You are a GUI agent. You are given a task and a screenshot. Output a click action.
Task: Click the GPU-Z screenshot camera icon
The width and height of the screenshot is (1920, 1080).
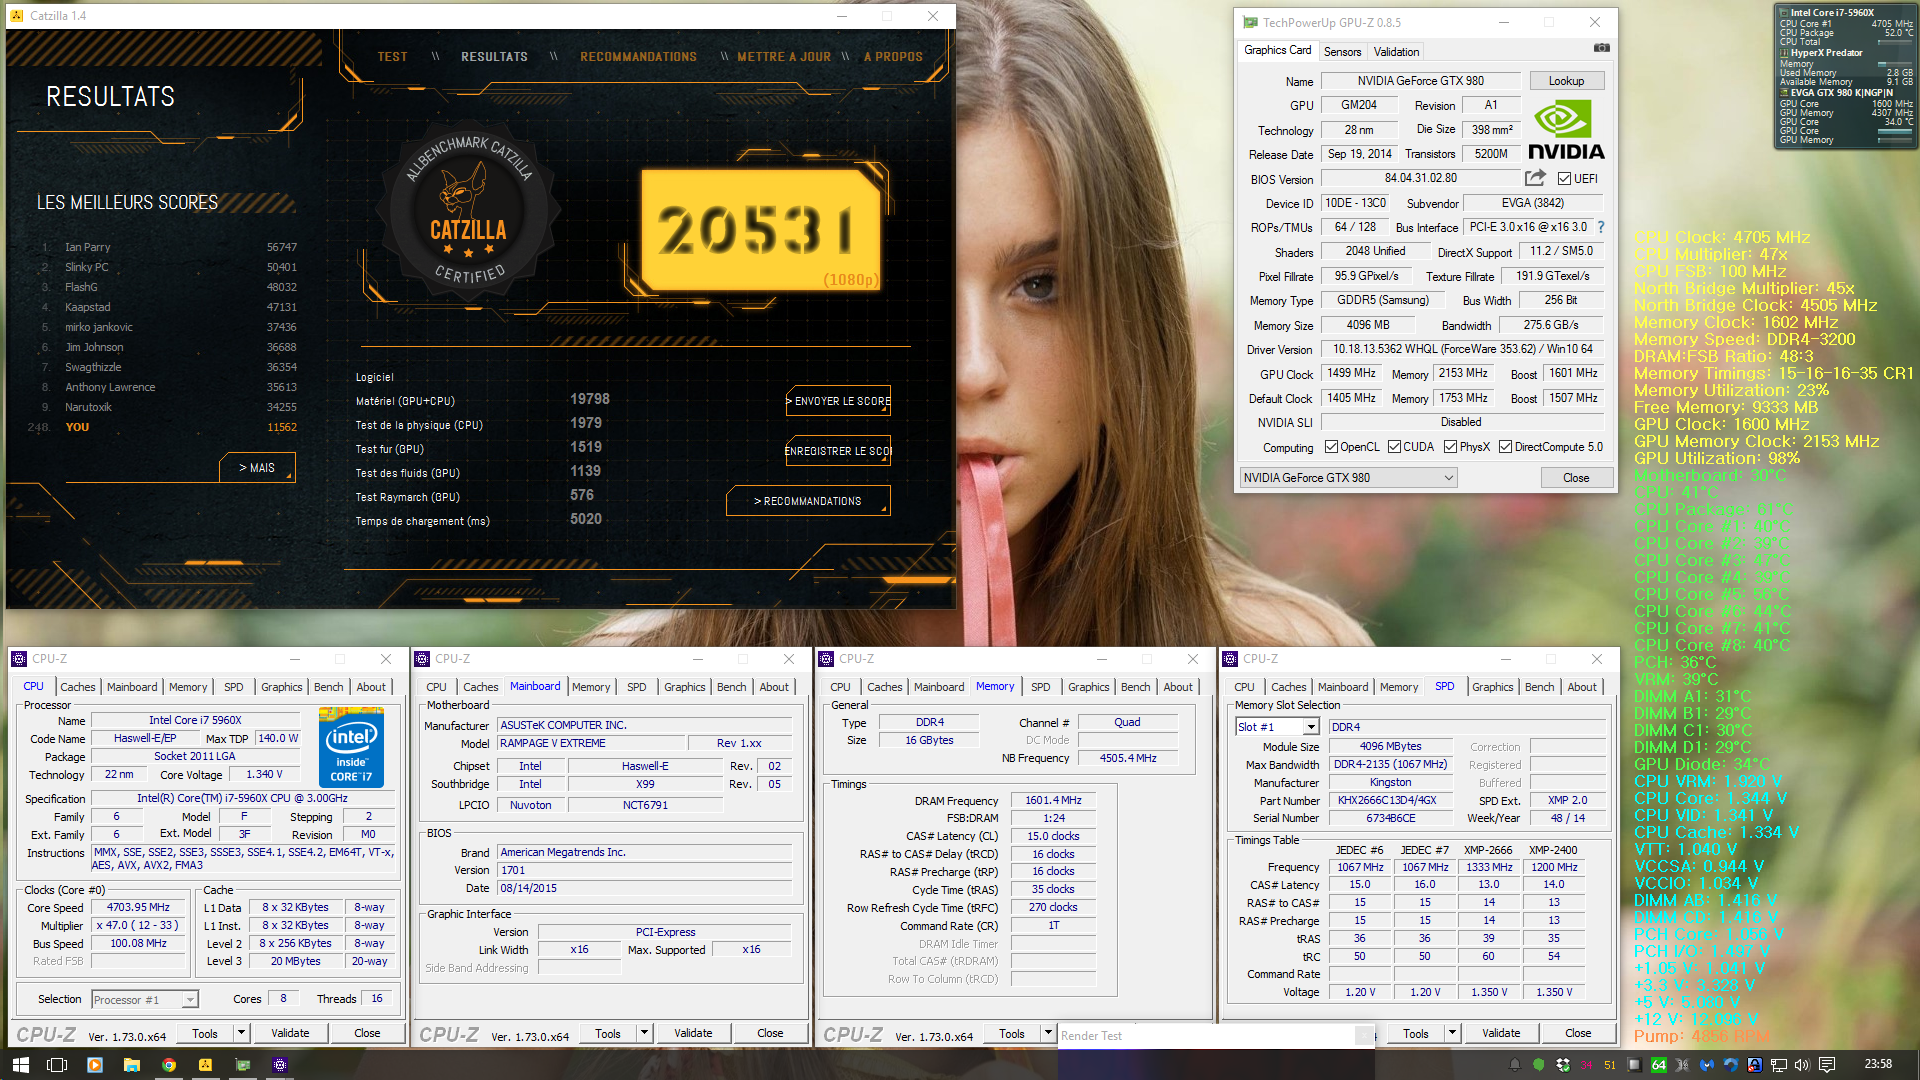click(x=1601, y=48)
